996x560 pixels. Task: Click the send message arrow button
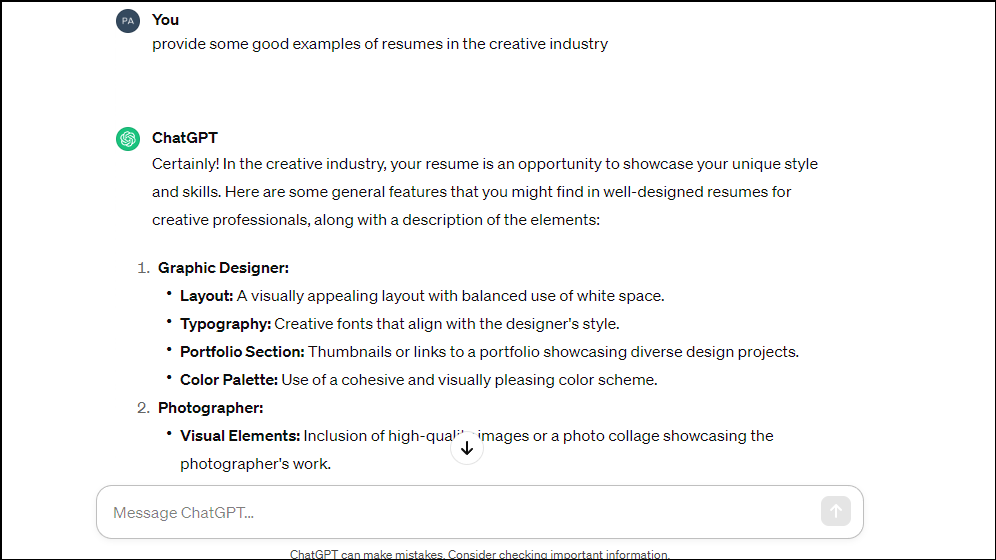(835, 511)
